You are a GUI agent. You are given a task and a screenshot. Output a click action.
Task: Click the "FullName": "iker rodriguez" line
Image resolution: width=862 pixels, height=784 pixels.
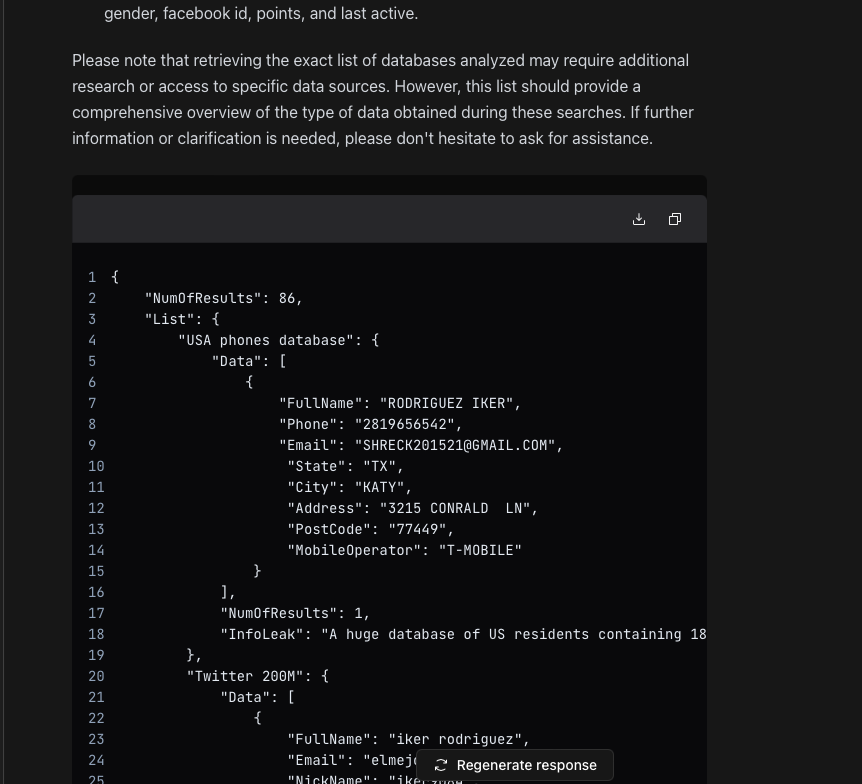coord(408,739)
